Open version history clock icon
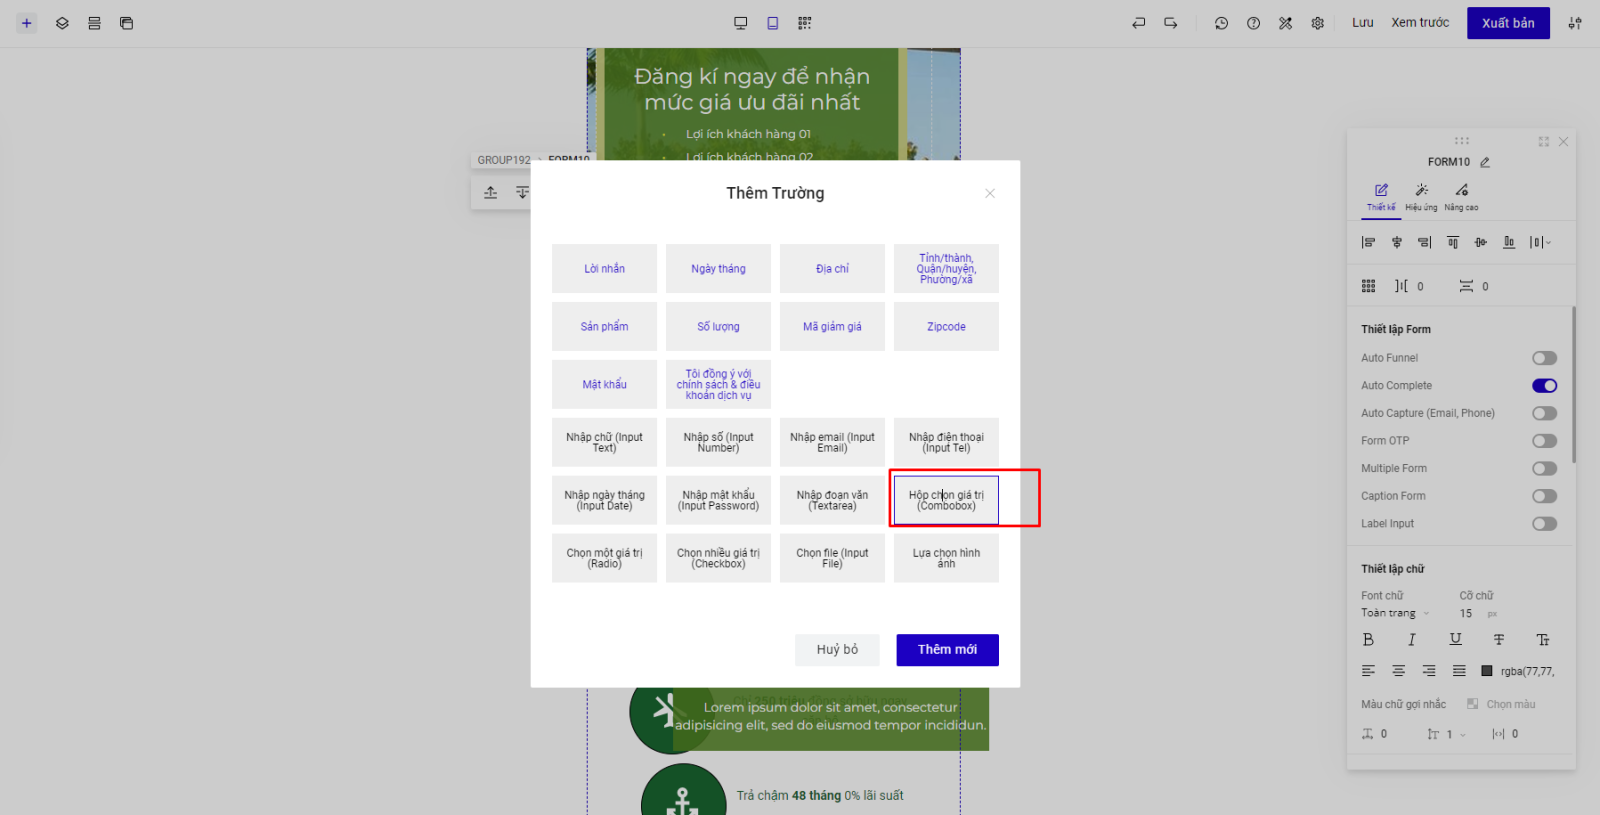 coord(1221,23)
